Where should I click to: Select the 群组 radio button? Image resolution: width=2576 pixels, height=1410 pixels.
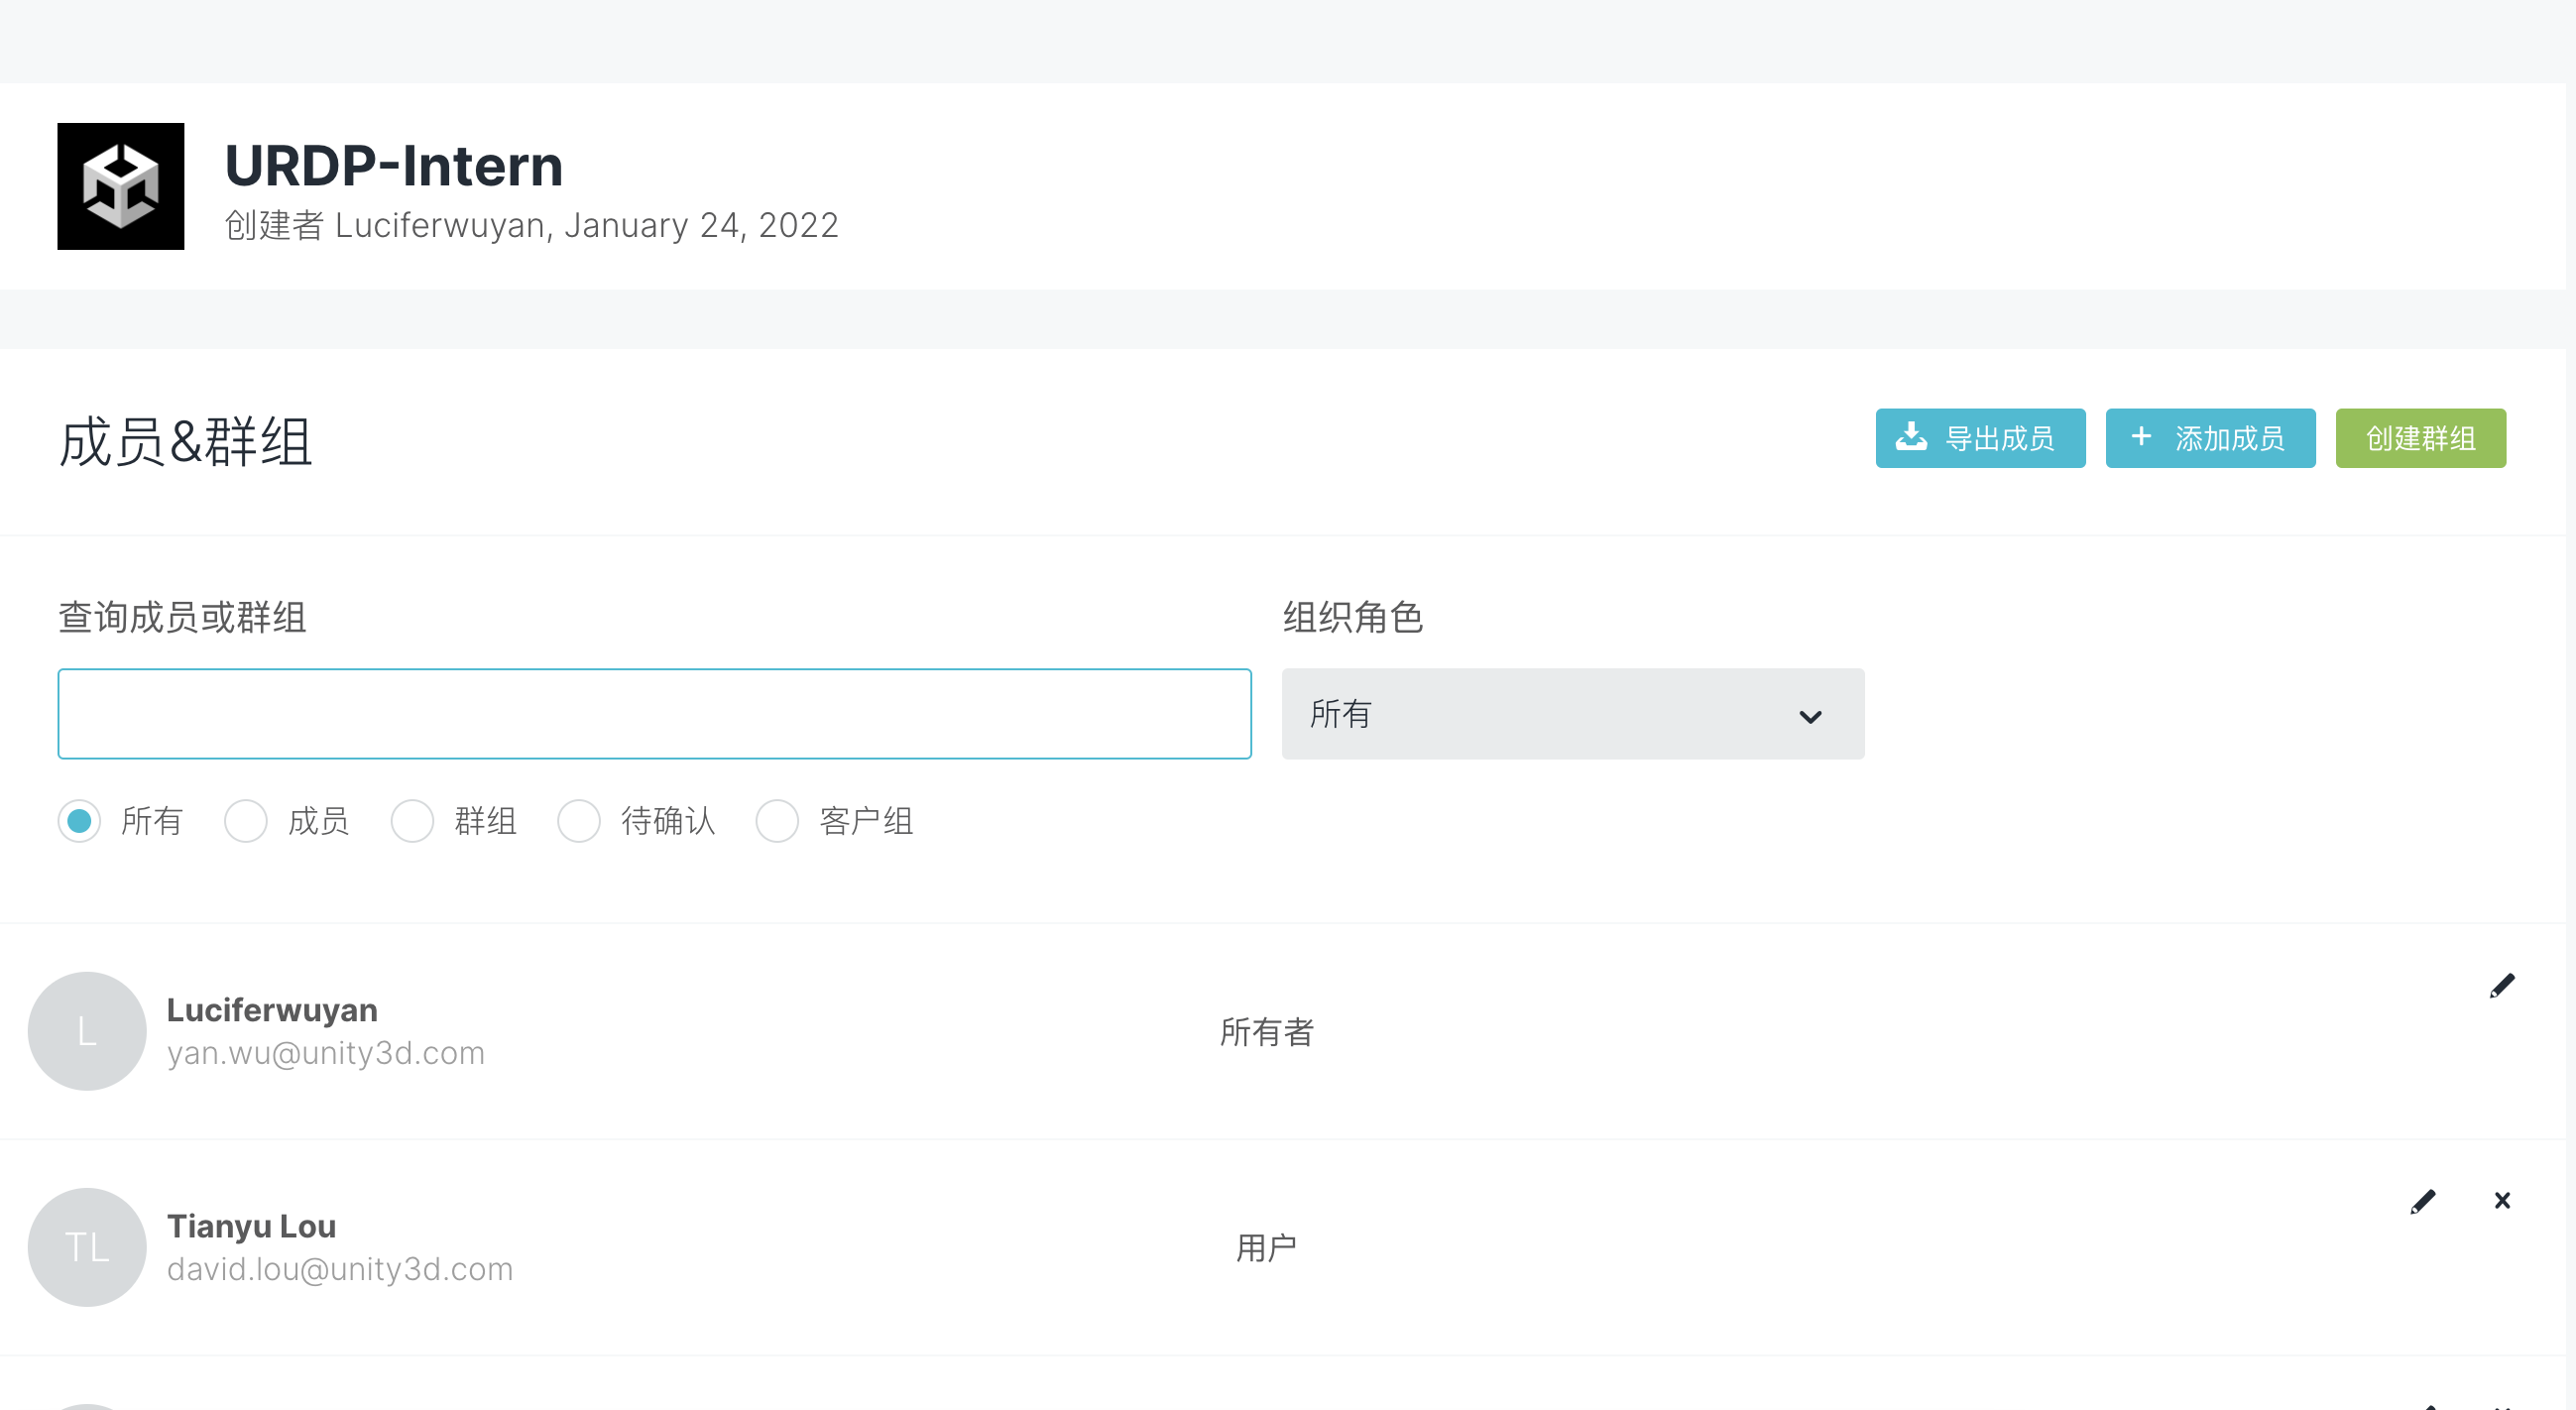[412, 821]
